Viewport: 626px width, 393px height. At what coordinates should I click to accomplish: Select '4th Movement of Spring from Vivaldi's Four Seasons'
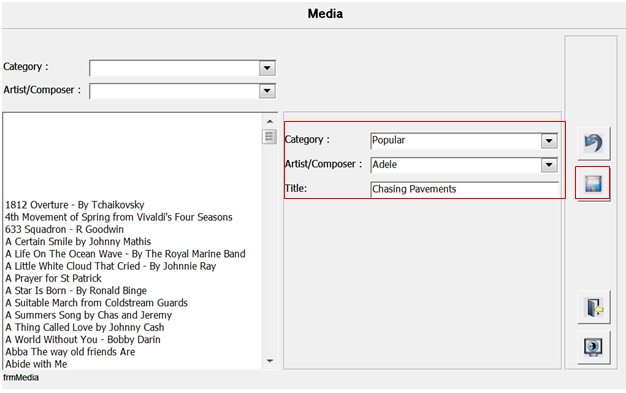pyautogui.click(x=119, y=217)
